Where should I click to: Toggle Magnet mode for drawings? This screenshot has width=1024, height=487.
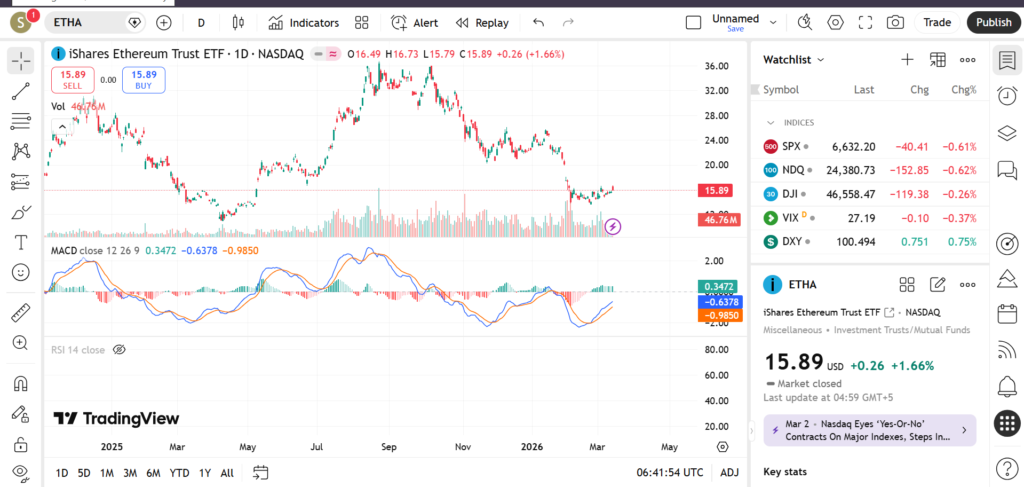tap(20, 383)
